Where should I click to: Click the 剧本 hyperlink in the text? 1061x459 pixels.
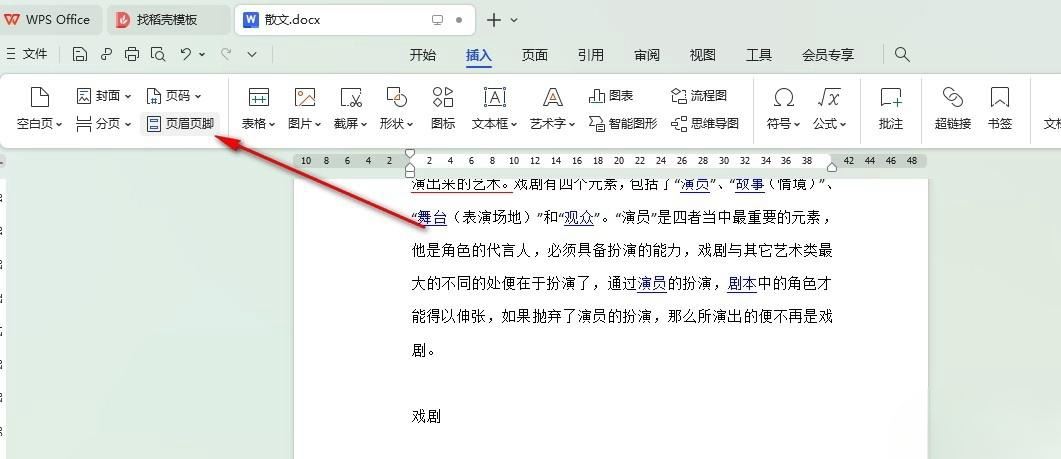(742, 284)
